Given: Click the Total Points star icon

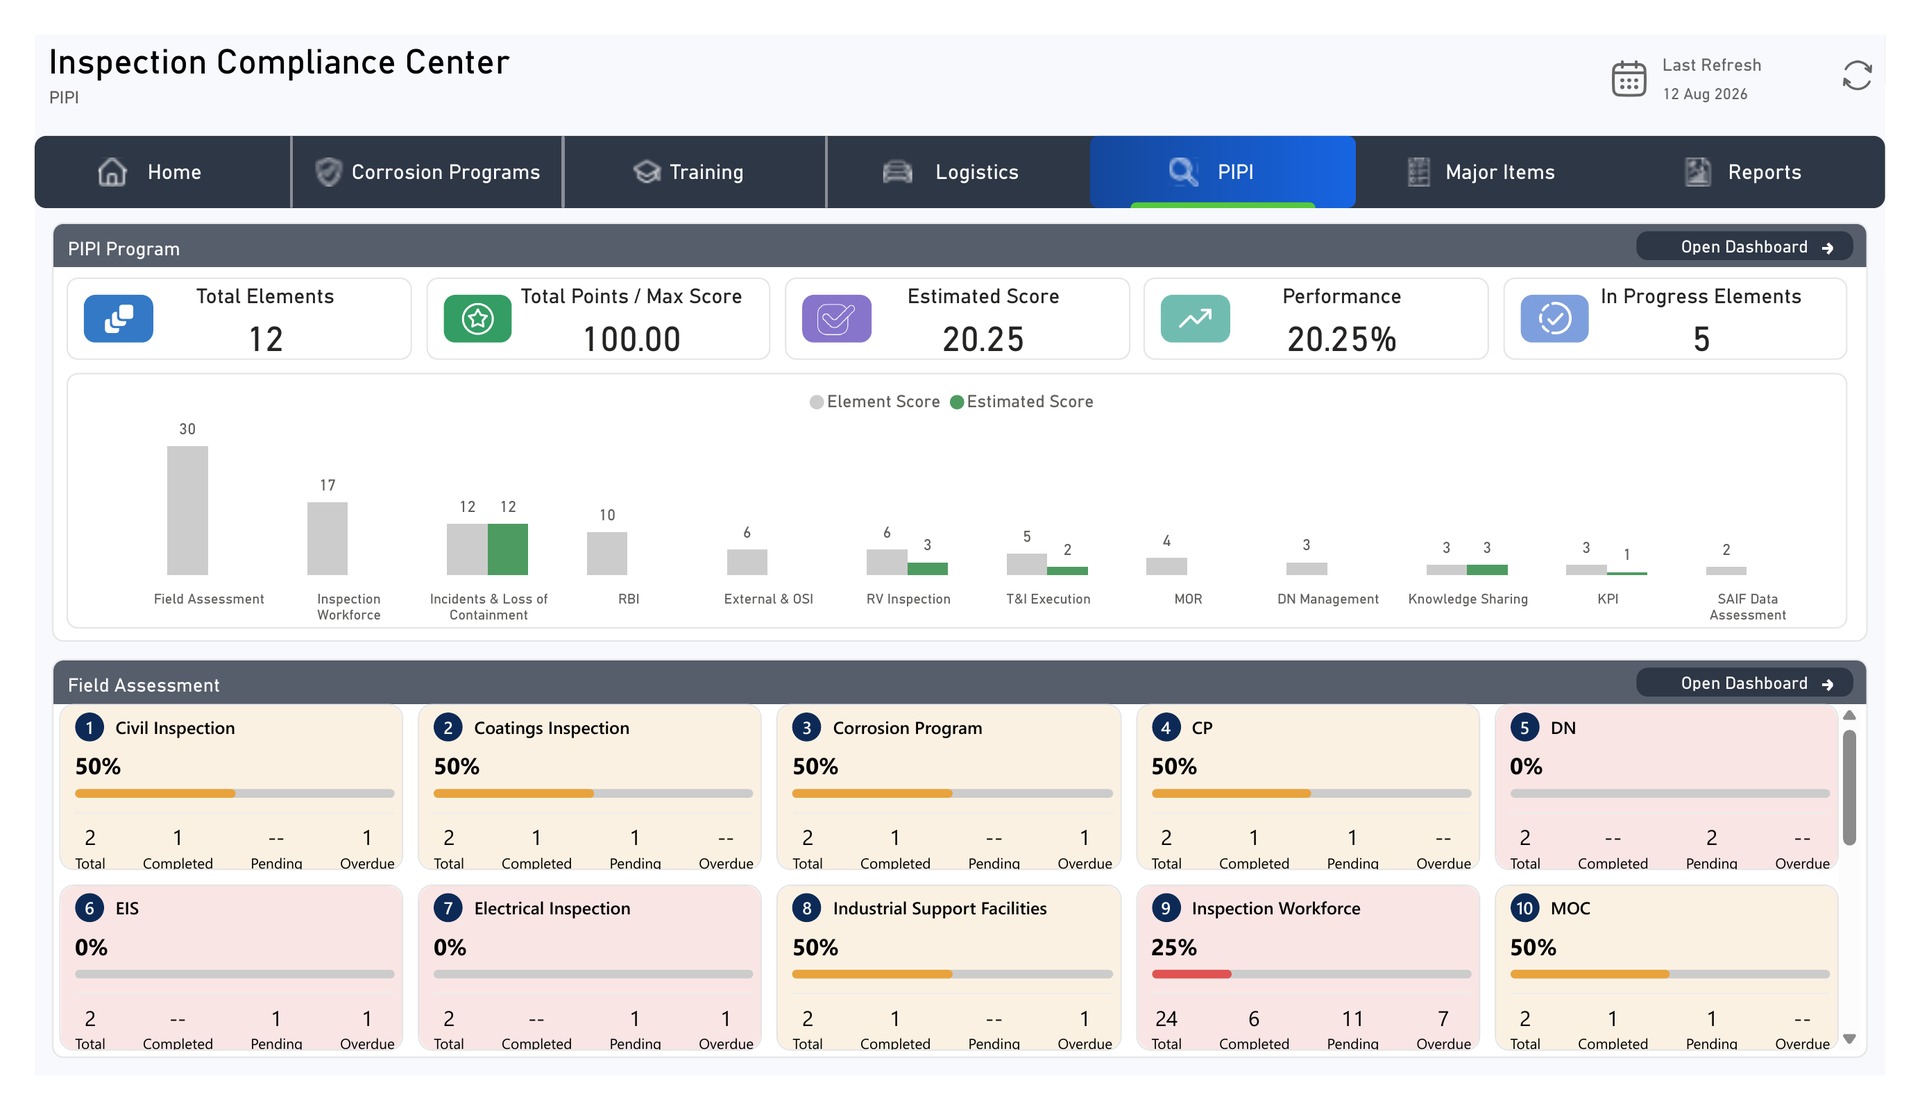Looking at the screenshot, I should (478, 319).
